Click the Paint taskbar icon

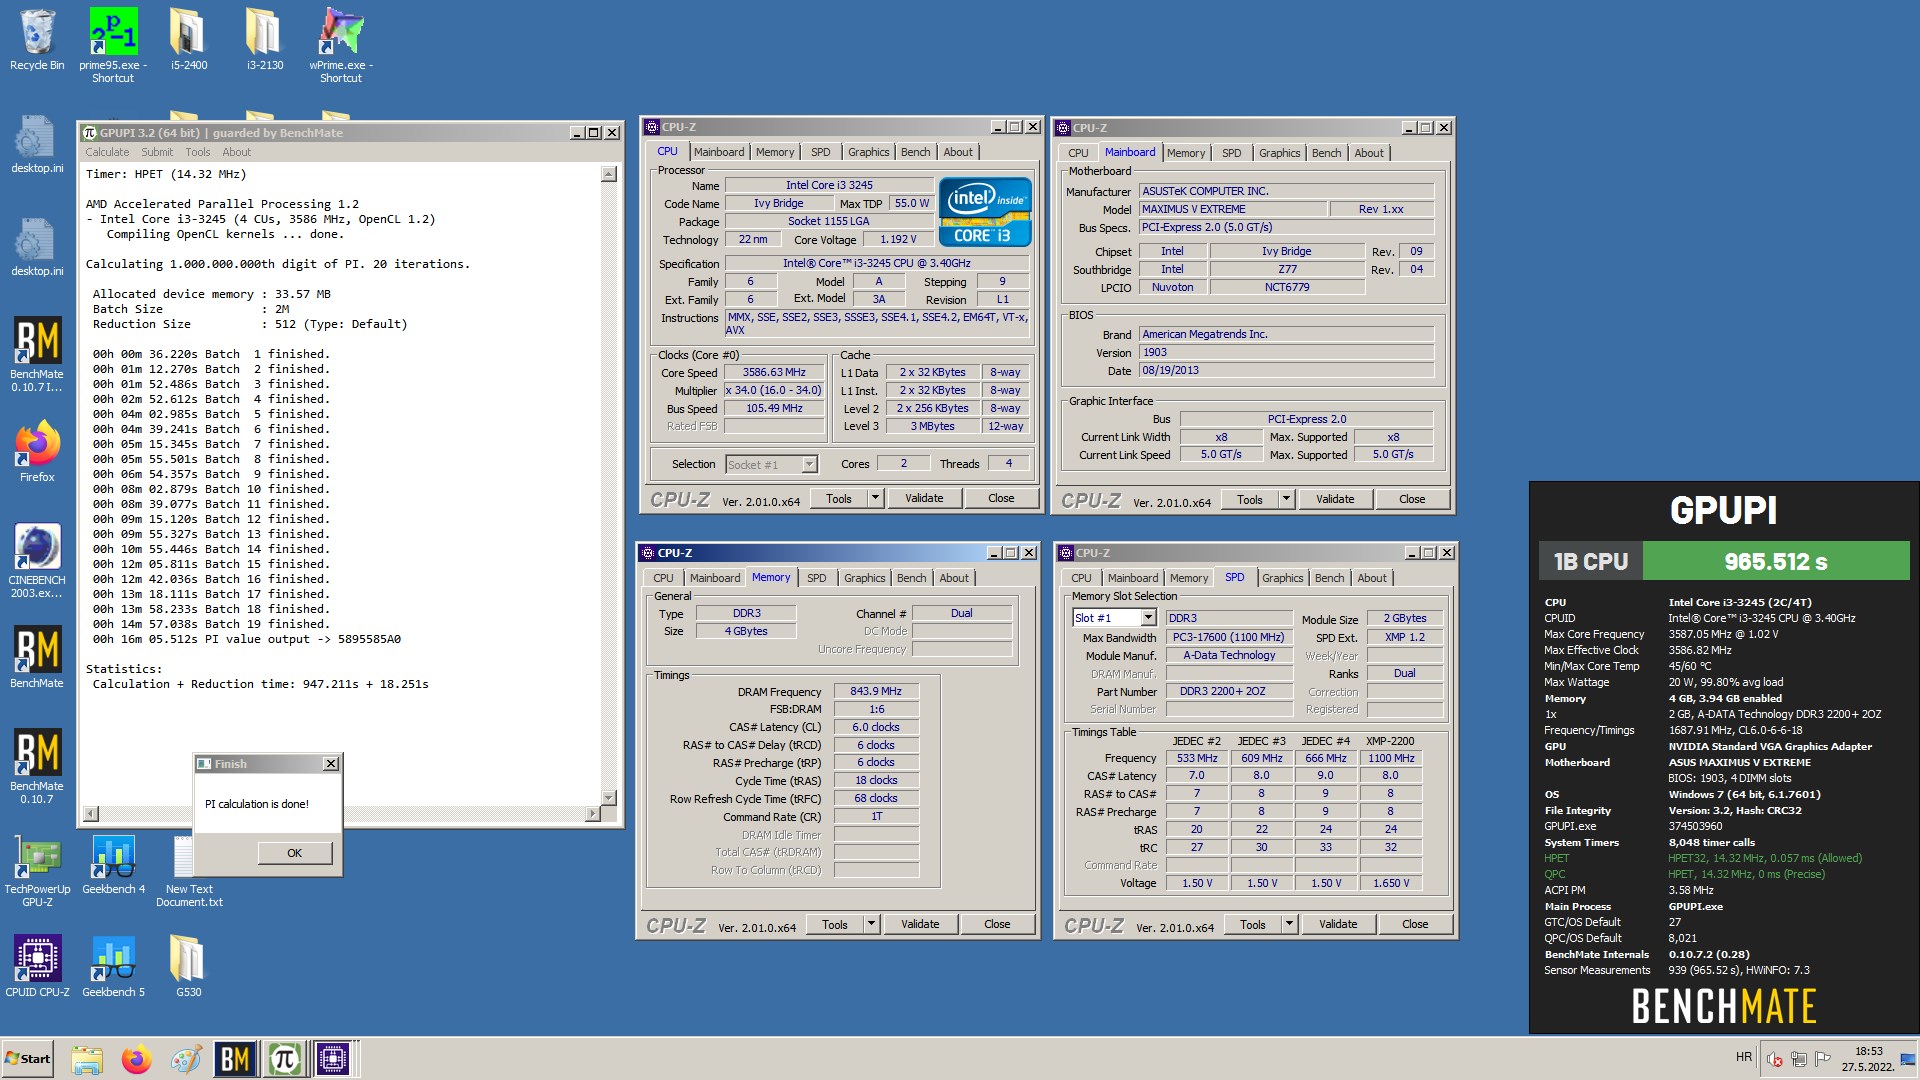185,1059
